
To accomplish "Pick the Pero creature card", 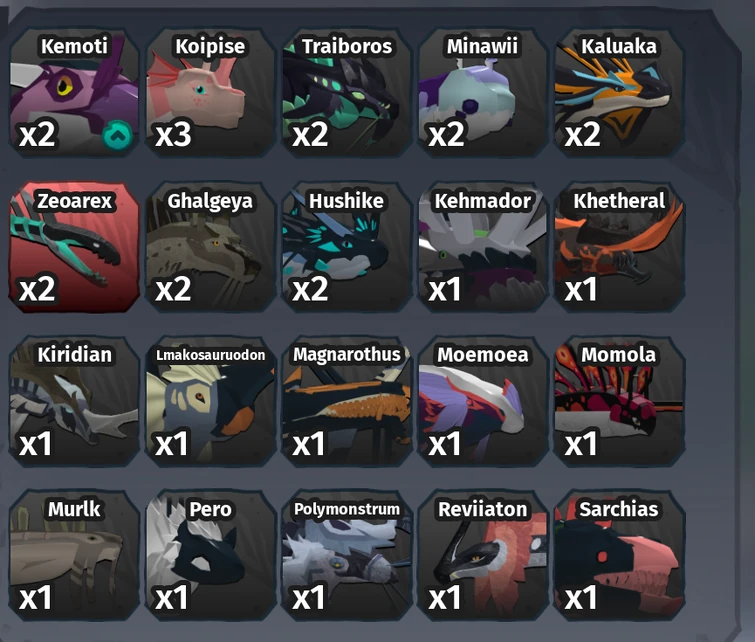I will pyautogui.click(x=210, y=555).
